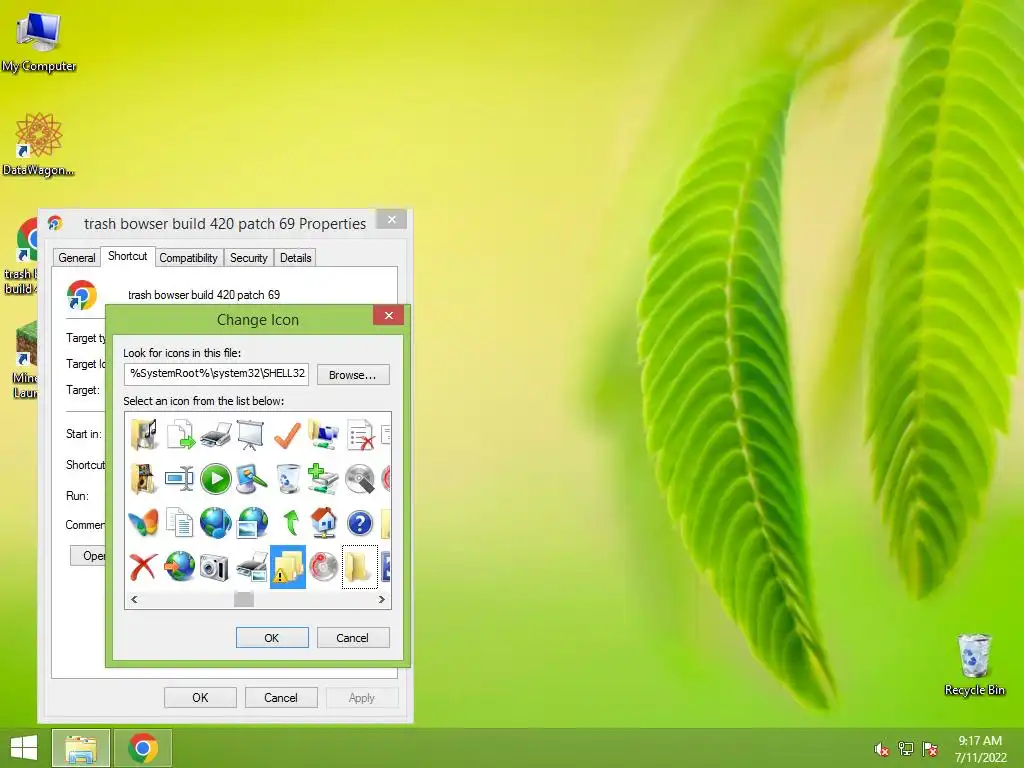The width and height of the screenshot is (1024, 768).
Task: Pick the globe with picture icon
Action: [x=252, y=522]
